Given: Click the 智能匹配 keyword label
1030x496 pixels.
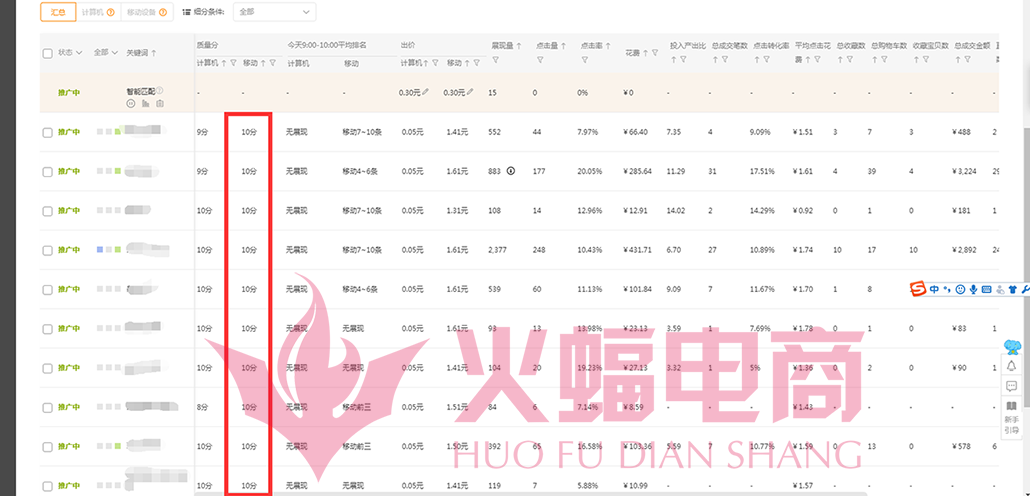Looking at the screenshot, I should tap(141, 91).
